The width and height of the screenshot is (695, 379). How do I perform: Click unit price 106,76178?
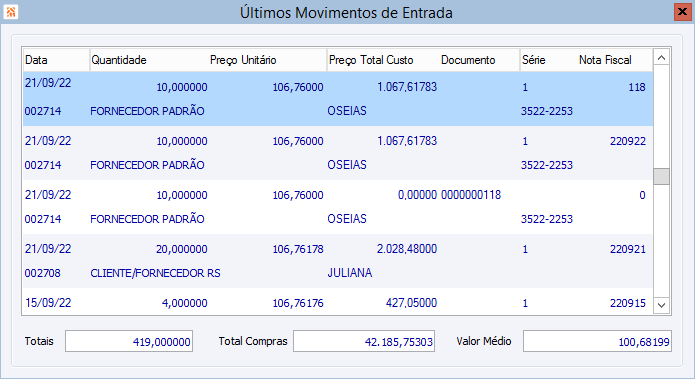[x=298, y=249]
